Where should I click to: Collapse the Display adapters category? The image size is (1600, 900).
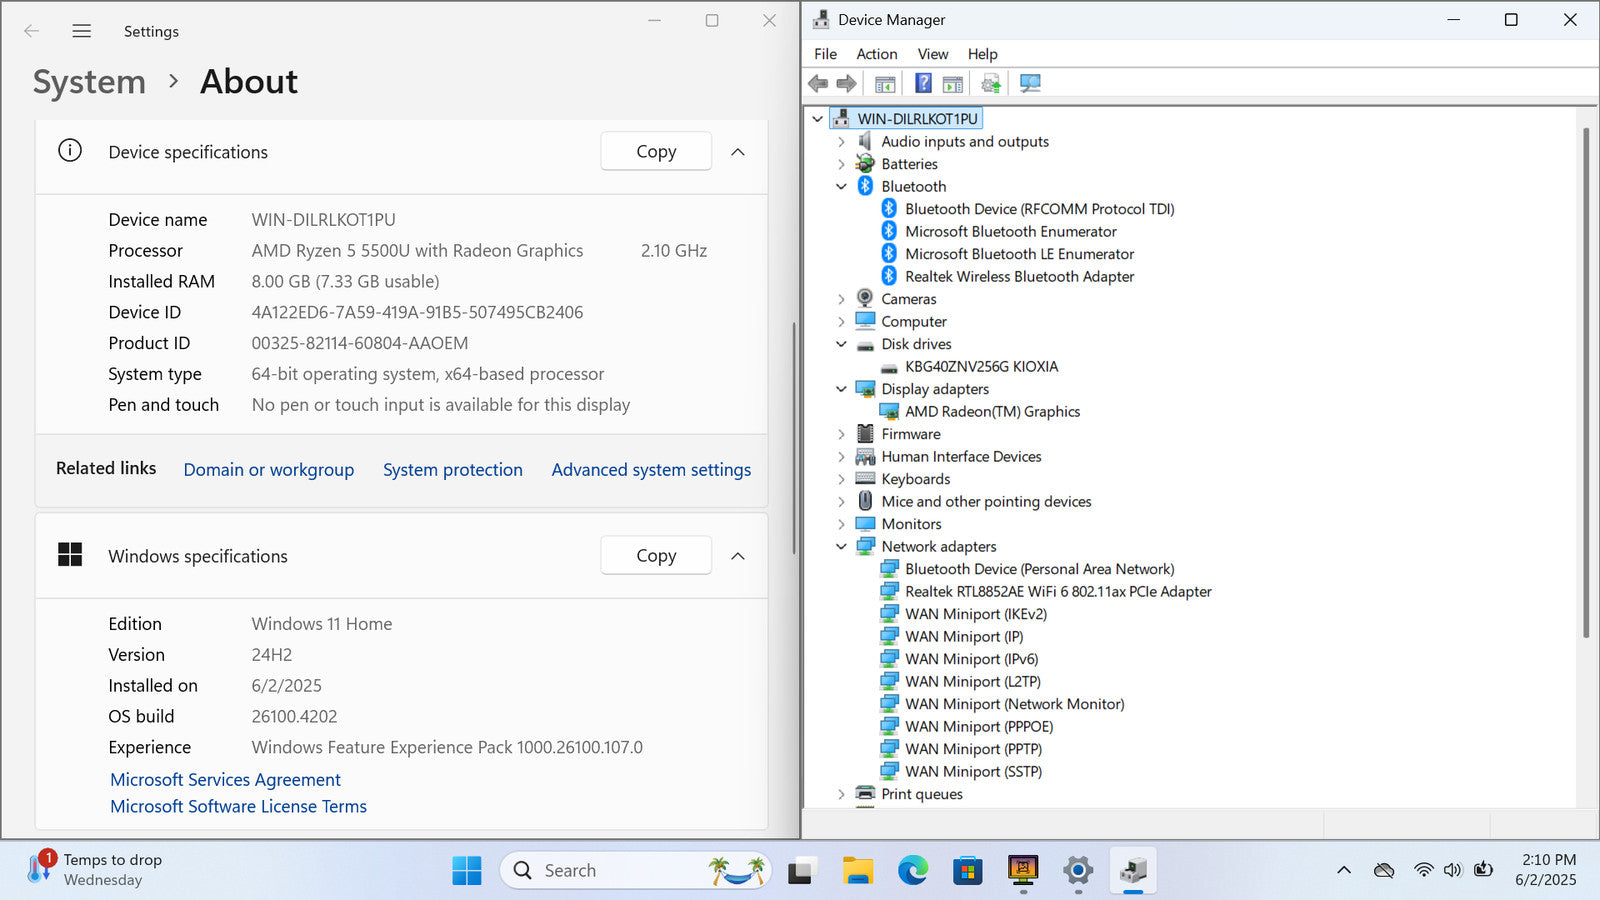(841, 389)
